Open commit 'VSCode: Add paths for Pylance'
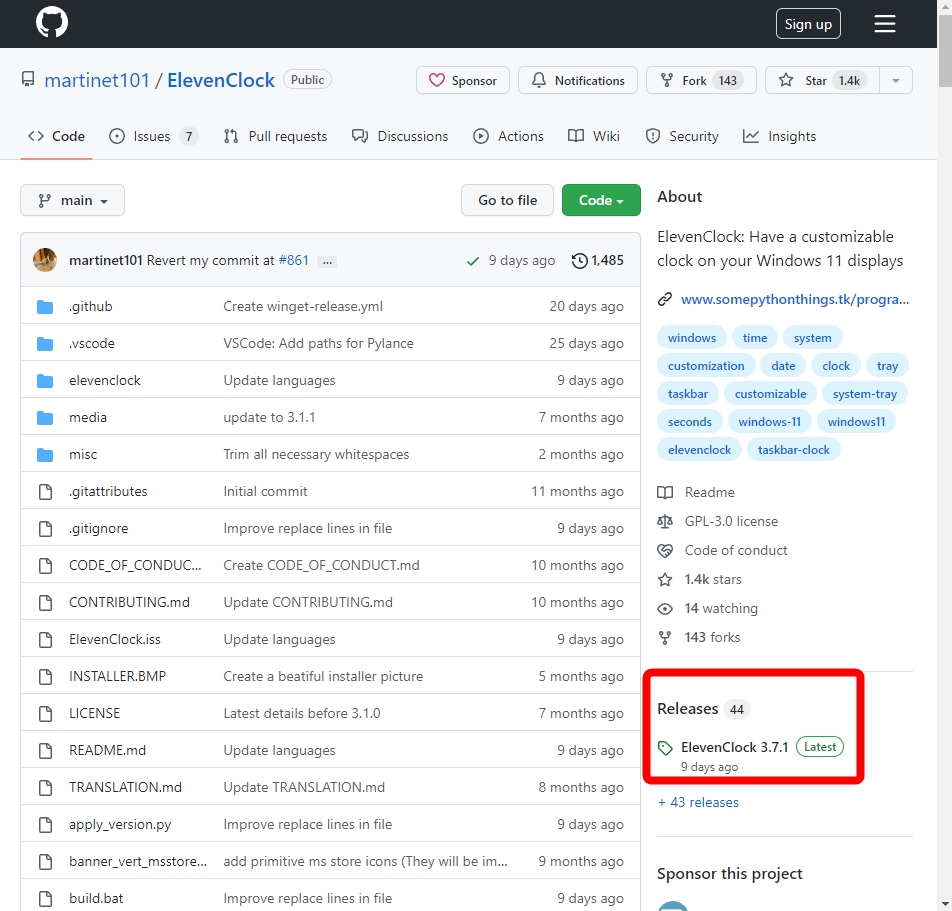Screen dimensions: 952x911 tap(318, 343)
